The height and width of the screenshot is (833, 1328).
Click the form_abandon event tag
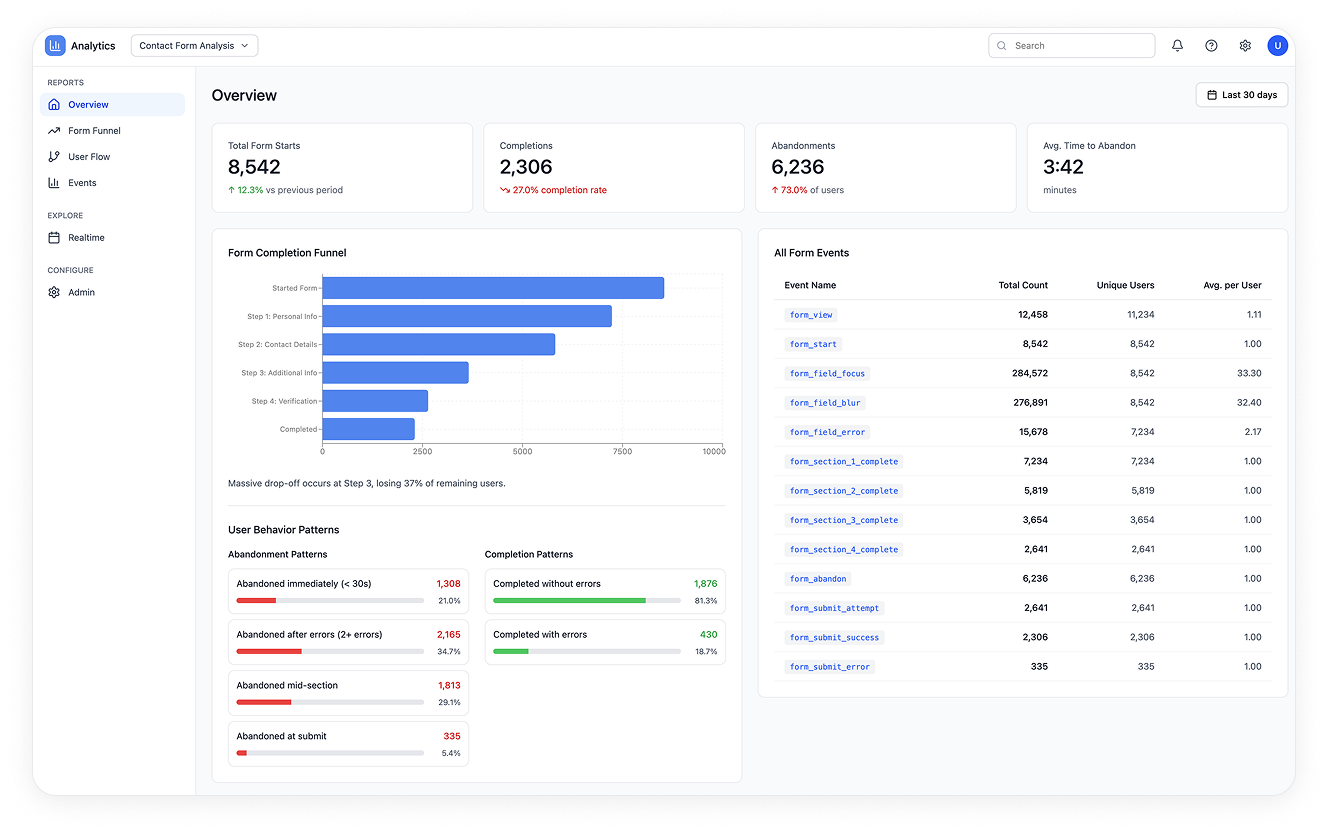[818, 579]
